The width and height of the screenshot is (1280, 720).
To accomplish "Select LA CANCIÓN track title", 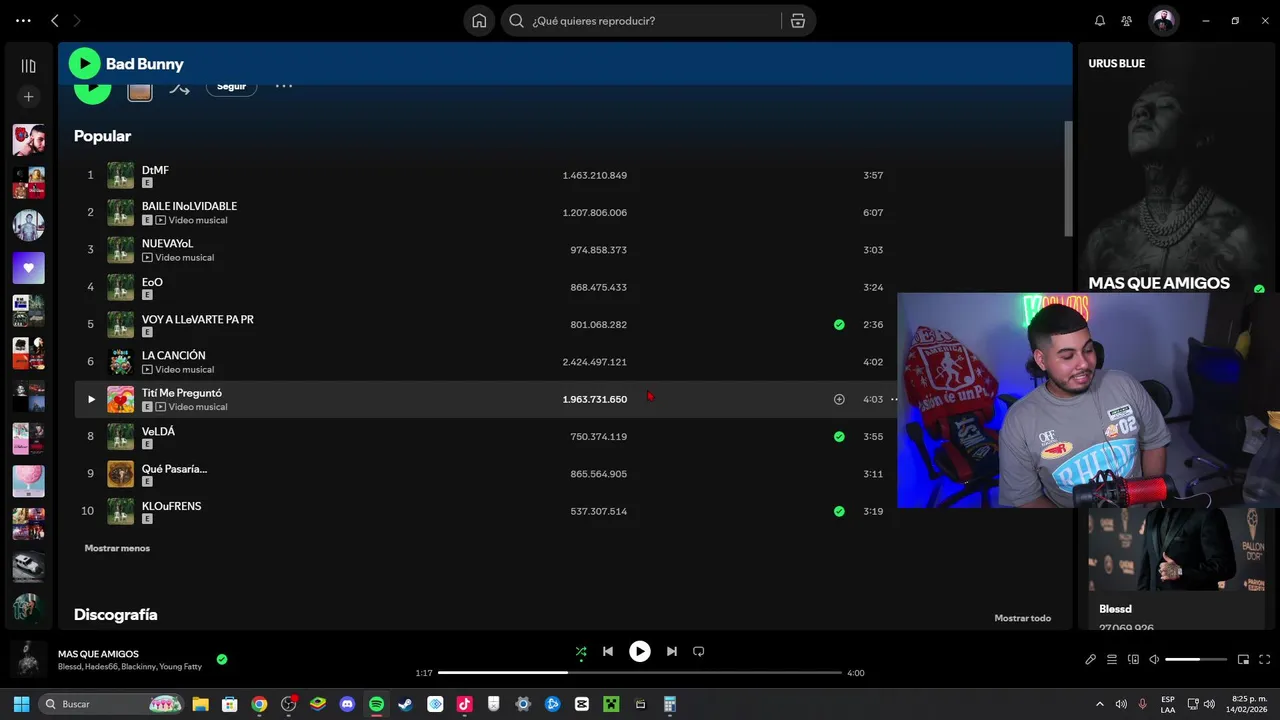I will pos(174,355).
